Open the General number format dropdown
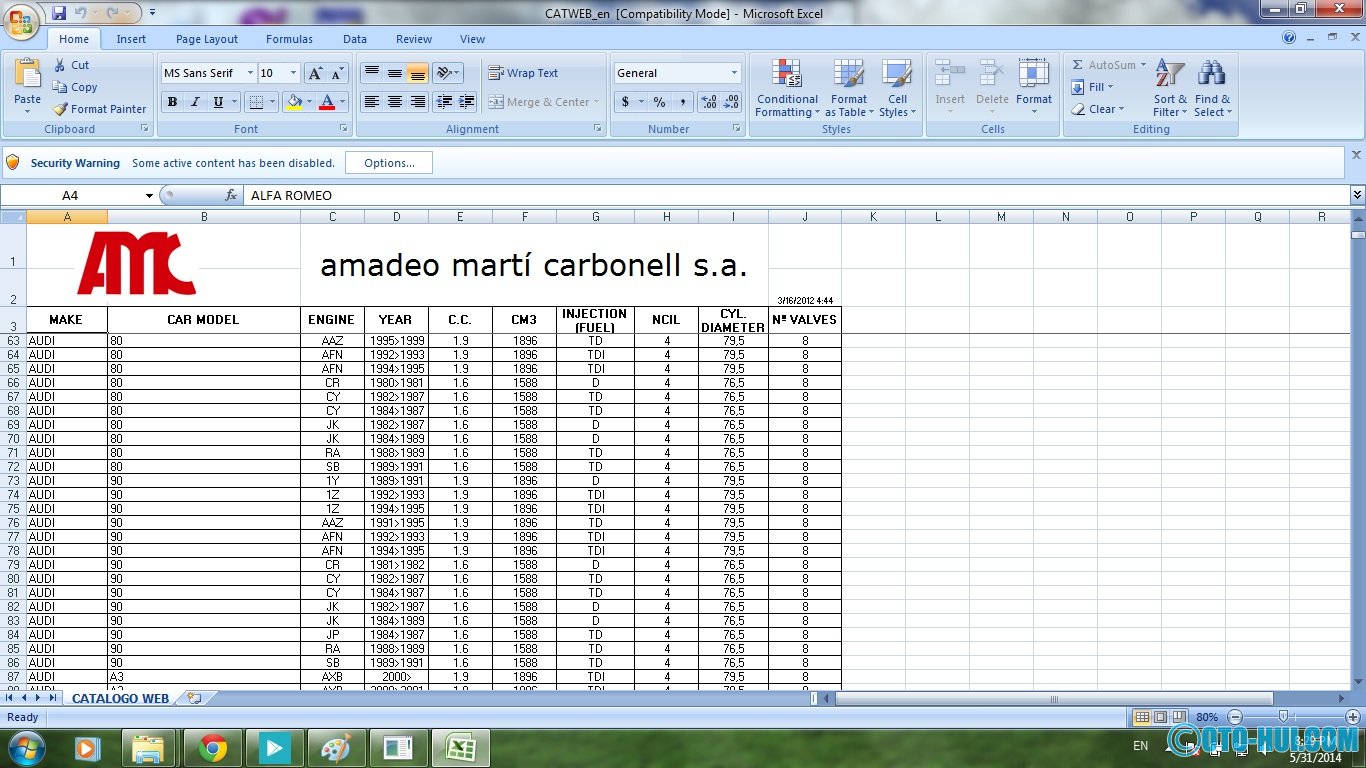This screenshot has height=768, width=1366. click(x=734, y=73)
